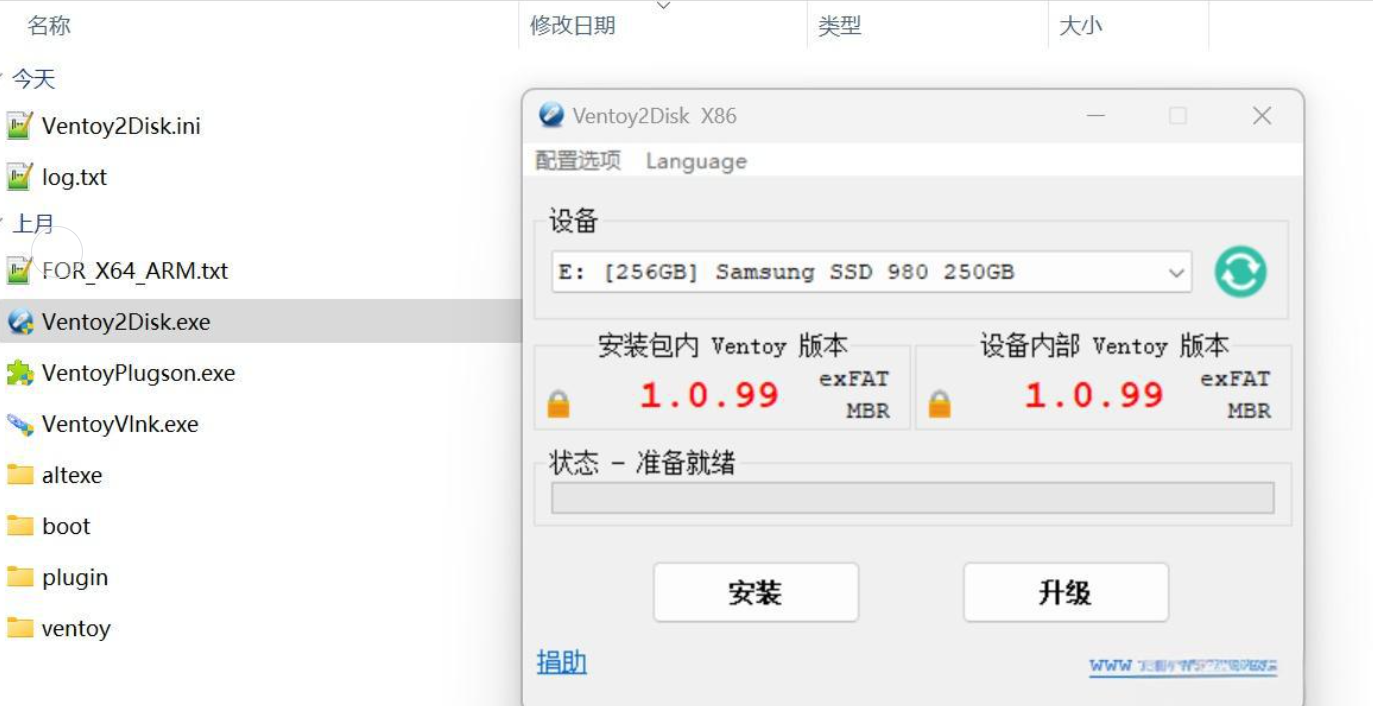Screen dimensions: 1373x706
Task: Click the Ventoy2Disk.ini file icon
Action: click(x=20, y=126)
